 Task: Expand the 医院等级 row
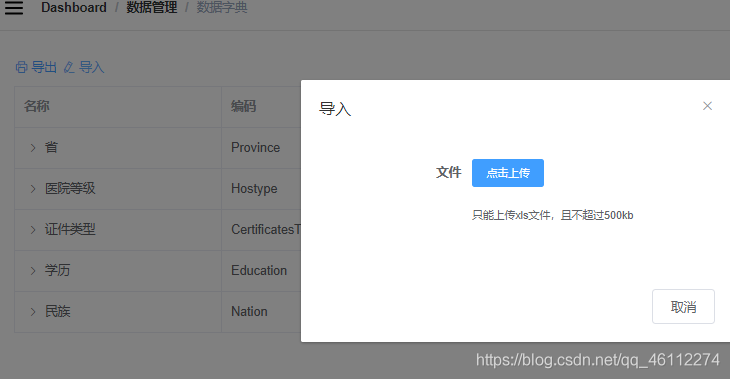(x=33, y=189)
